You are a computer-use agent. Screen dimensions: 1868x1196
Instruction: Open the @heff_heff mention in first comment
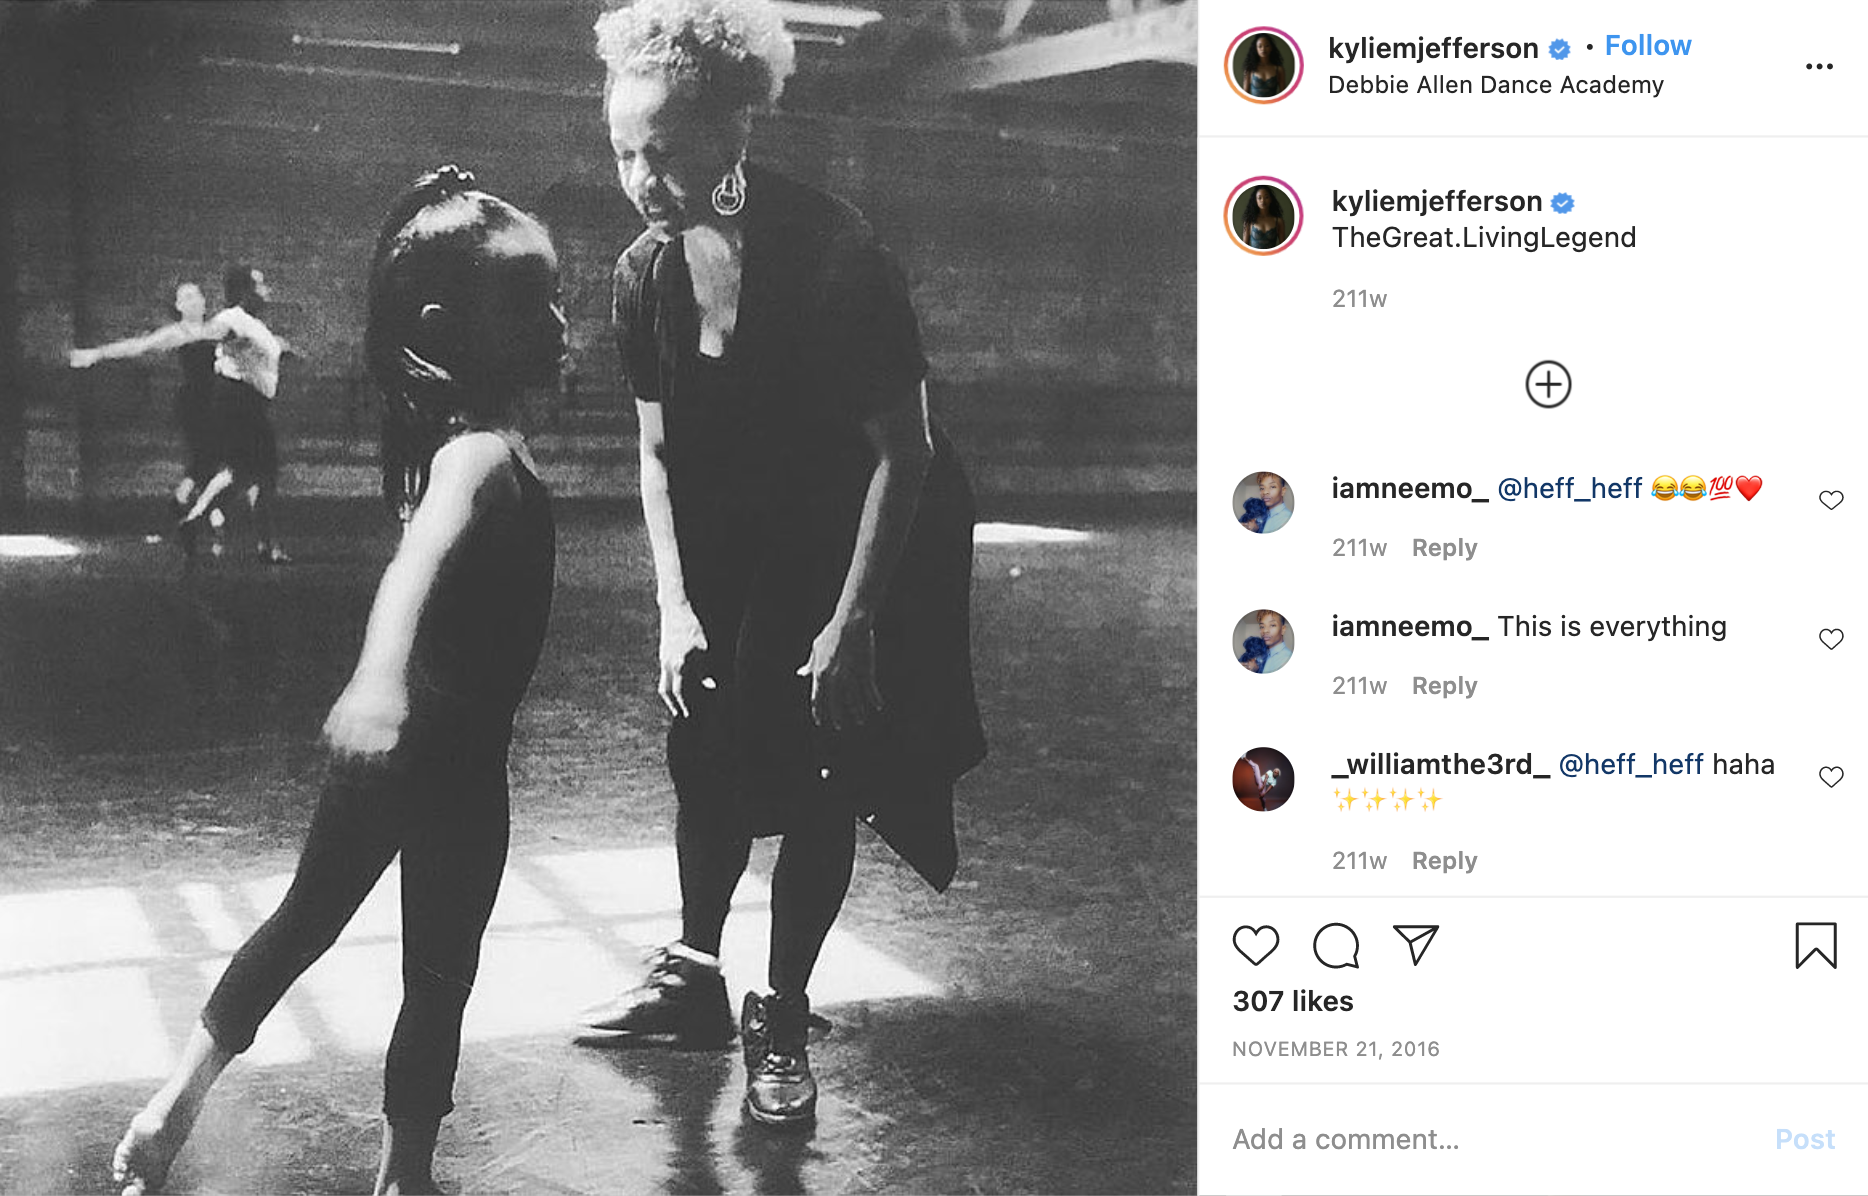1570,488
